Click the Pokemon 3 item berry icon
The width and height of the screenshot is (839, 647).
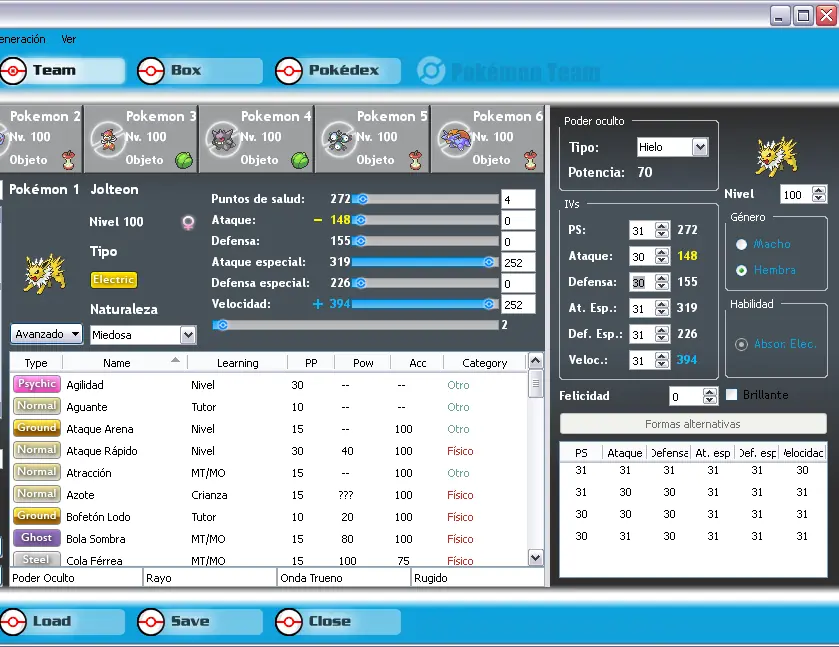click(184, 159)
